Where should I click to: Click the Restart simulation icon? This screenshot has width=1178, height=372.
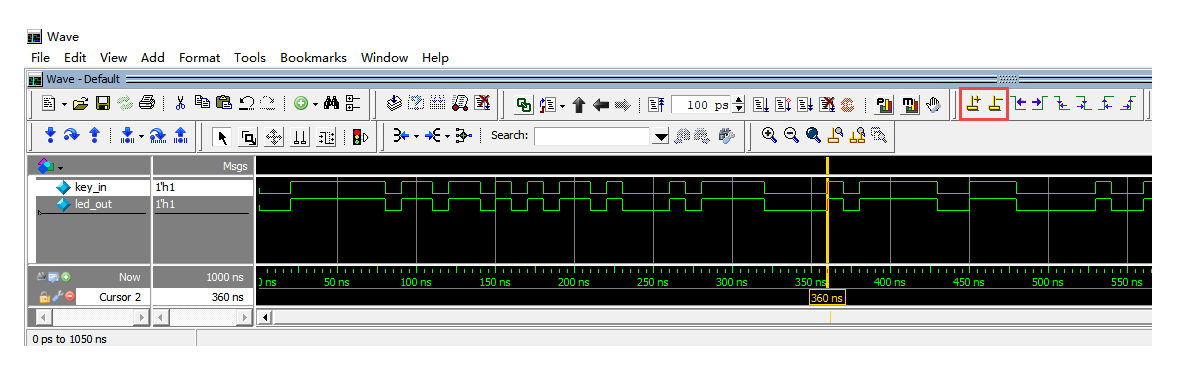[657, 105]
